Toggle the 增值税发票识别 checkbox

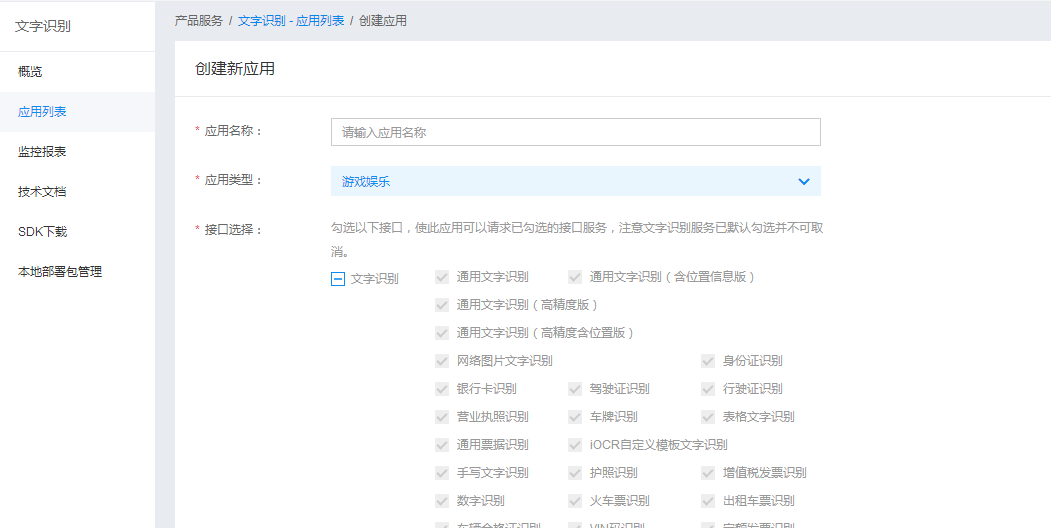(708, 473)
